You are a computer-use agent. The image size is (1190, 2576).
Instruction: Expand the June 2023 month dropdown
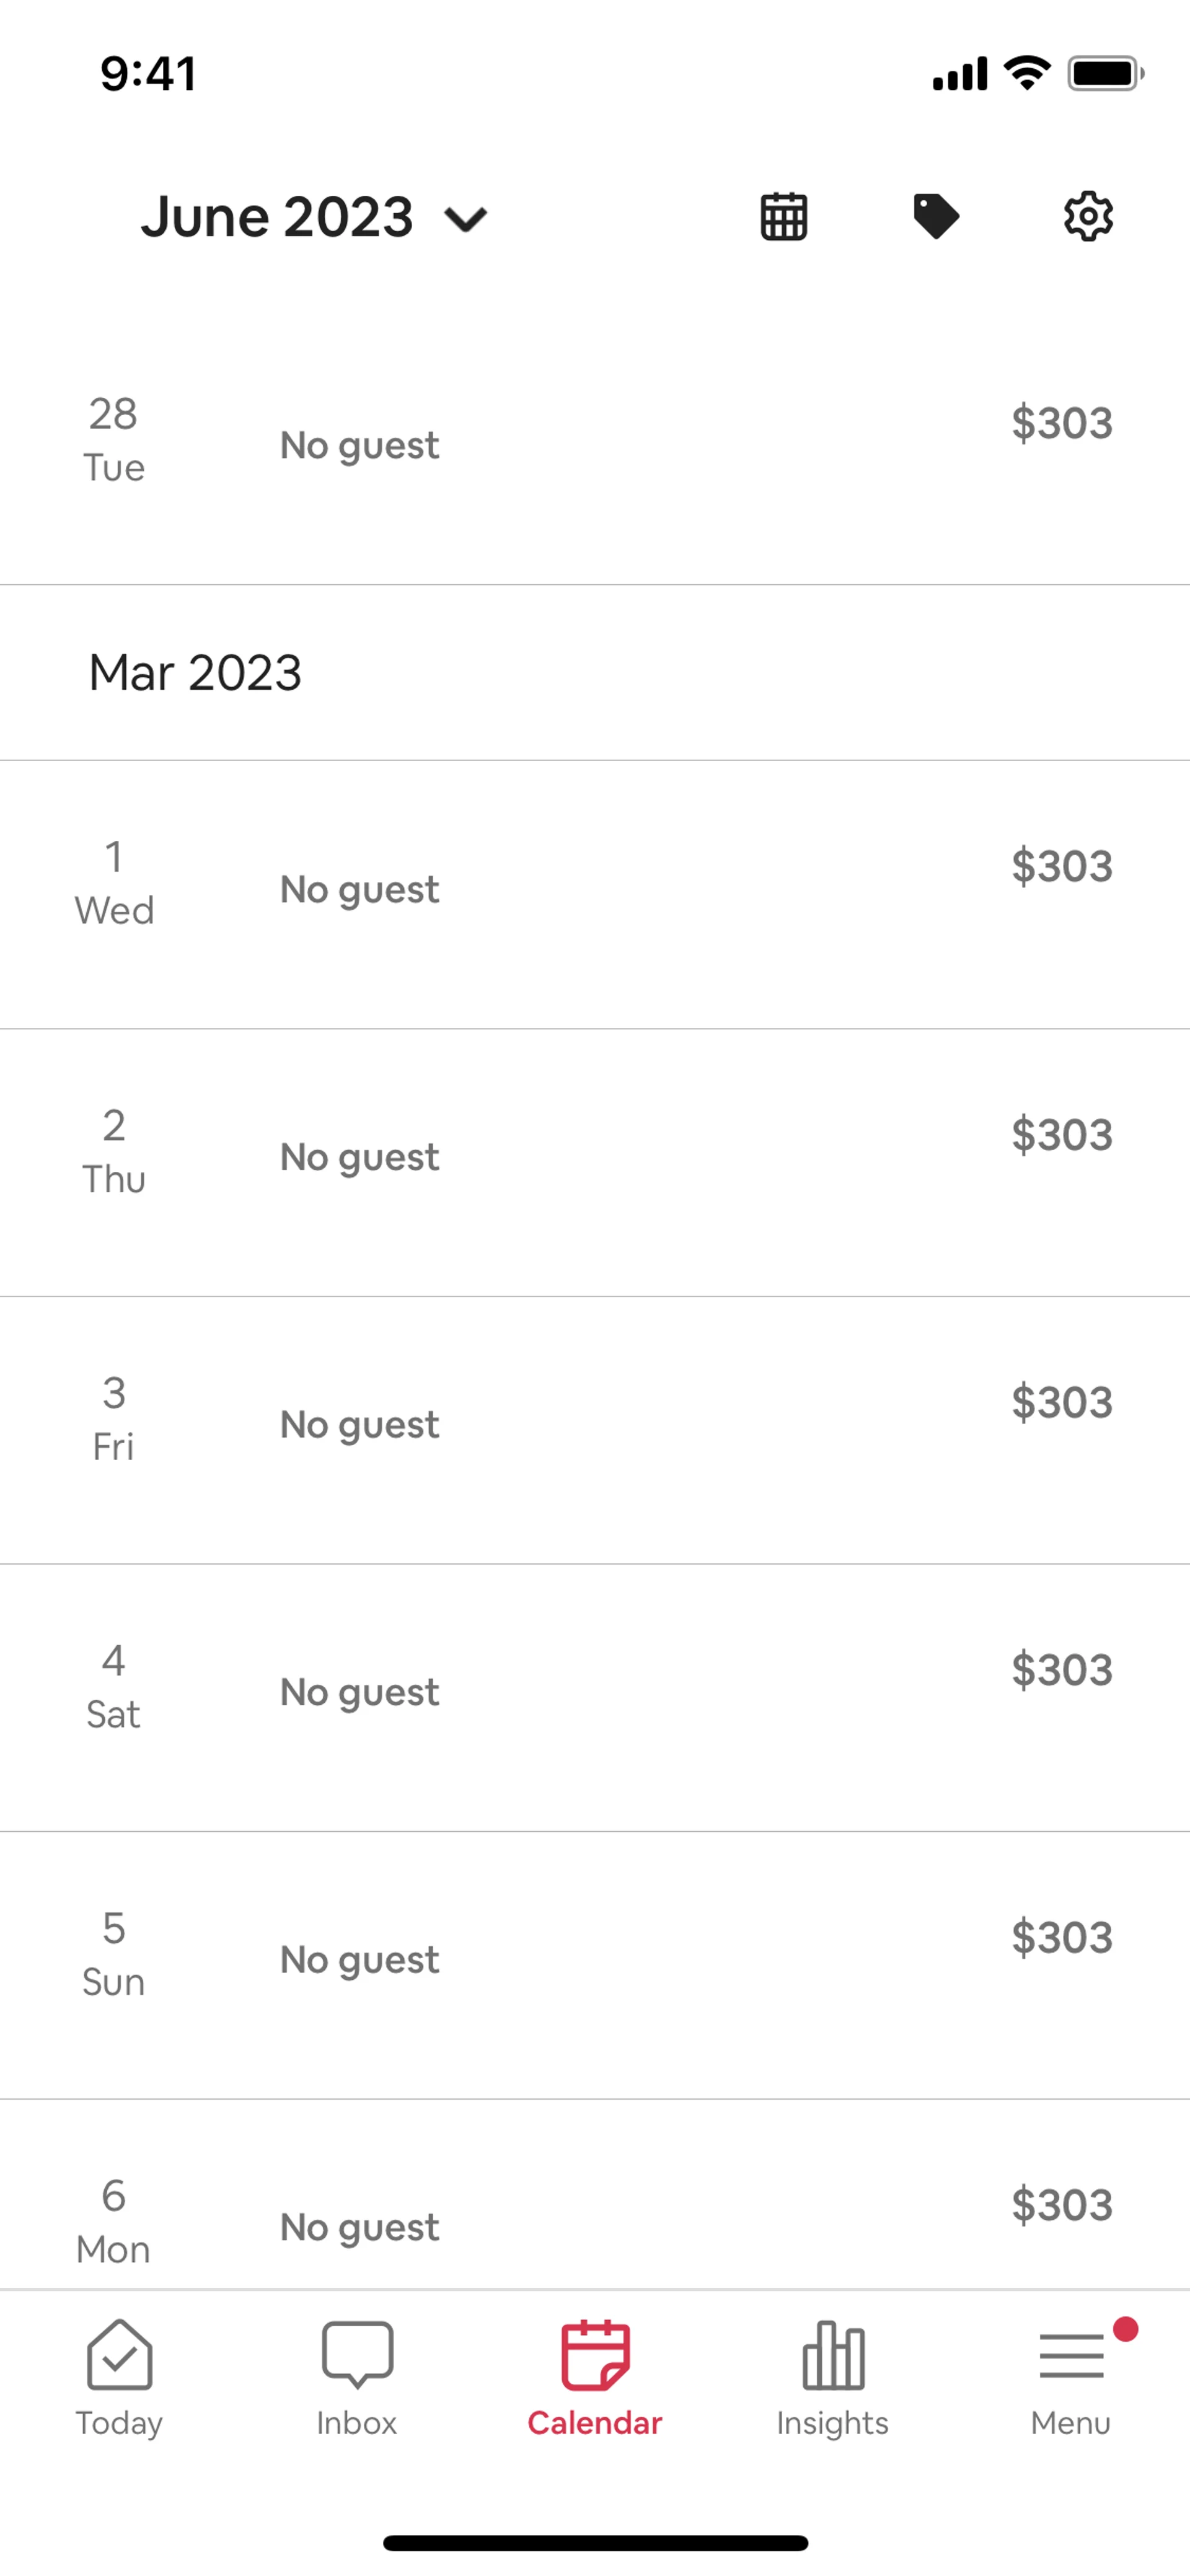(277, 217)
